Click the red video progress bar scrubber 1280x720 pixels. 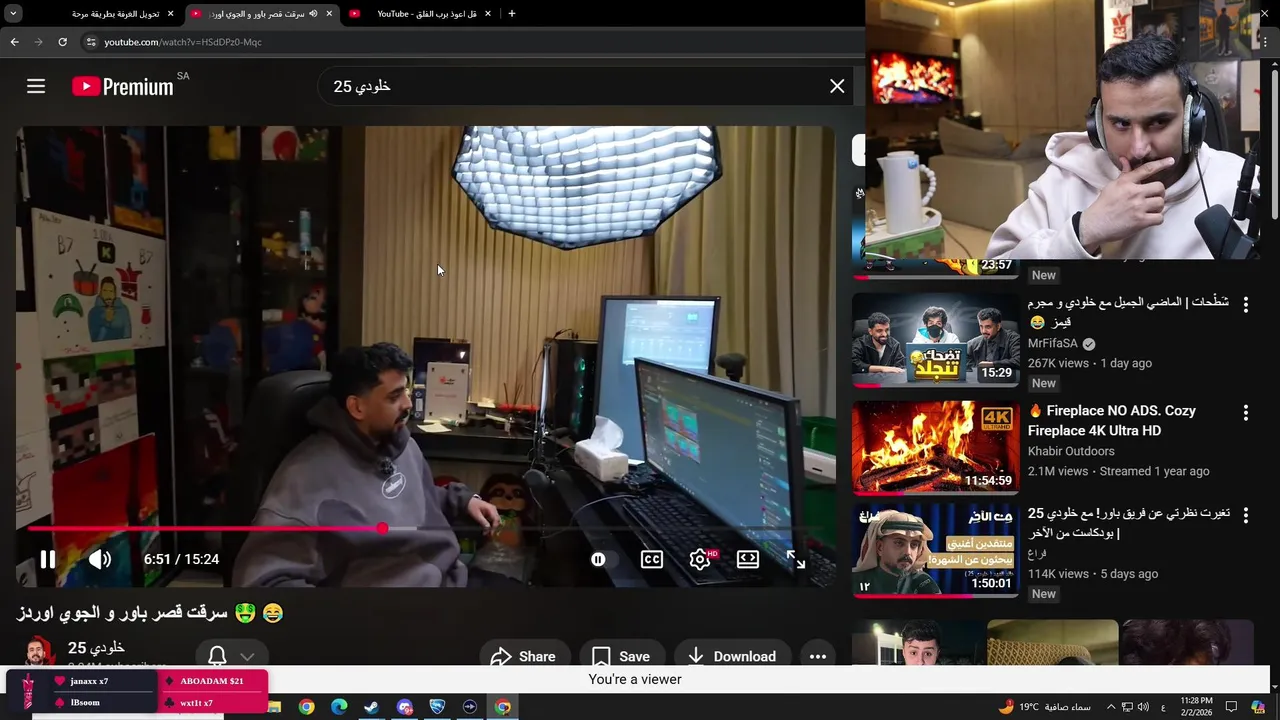382,528
